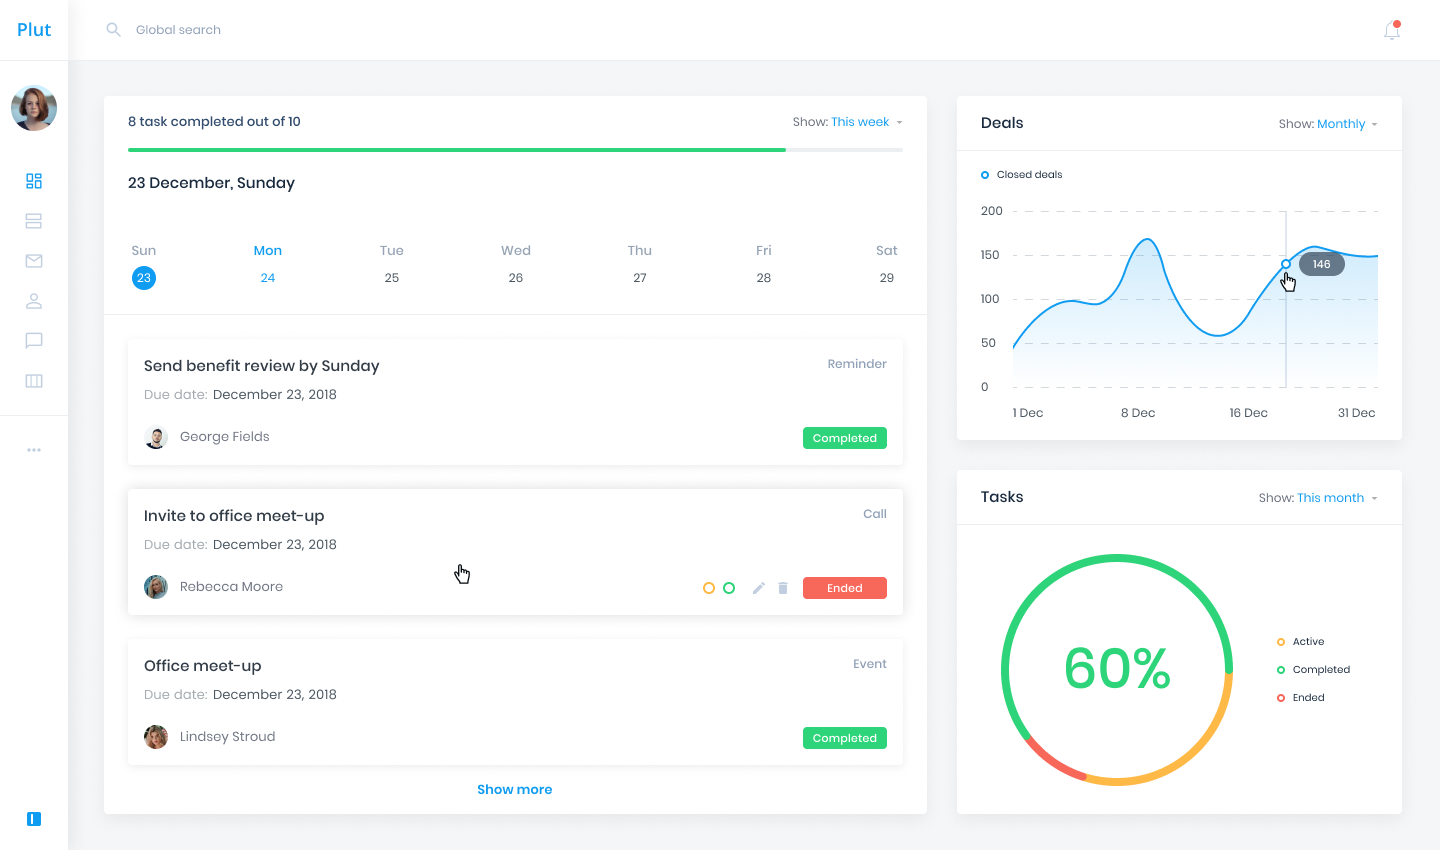The image size is (1440, 850).
Task: Open the more options menu in sidebar
Action: tap(34, 449)
